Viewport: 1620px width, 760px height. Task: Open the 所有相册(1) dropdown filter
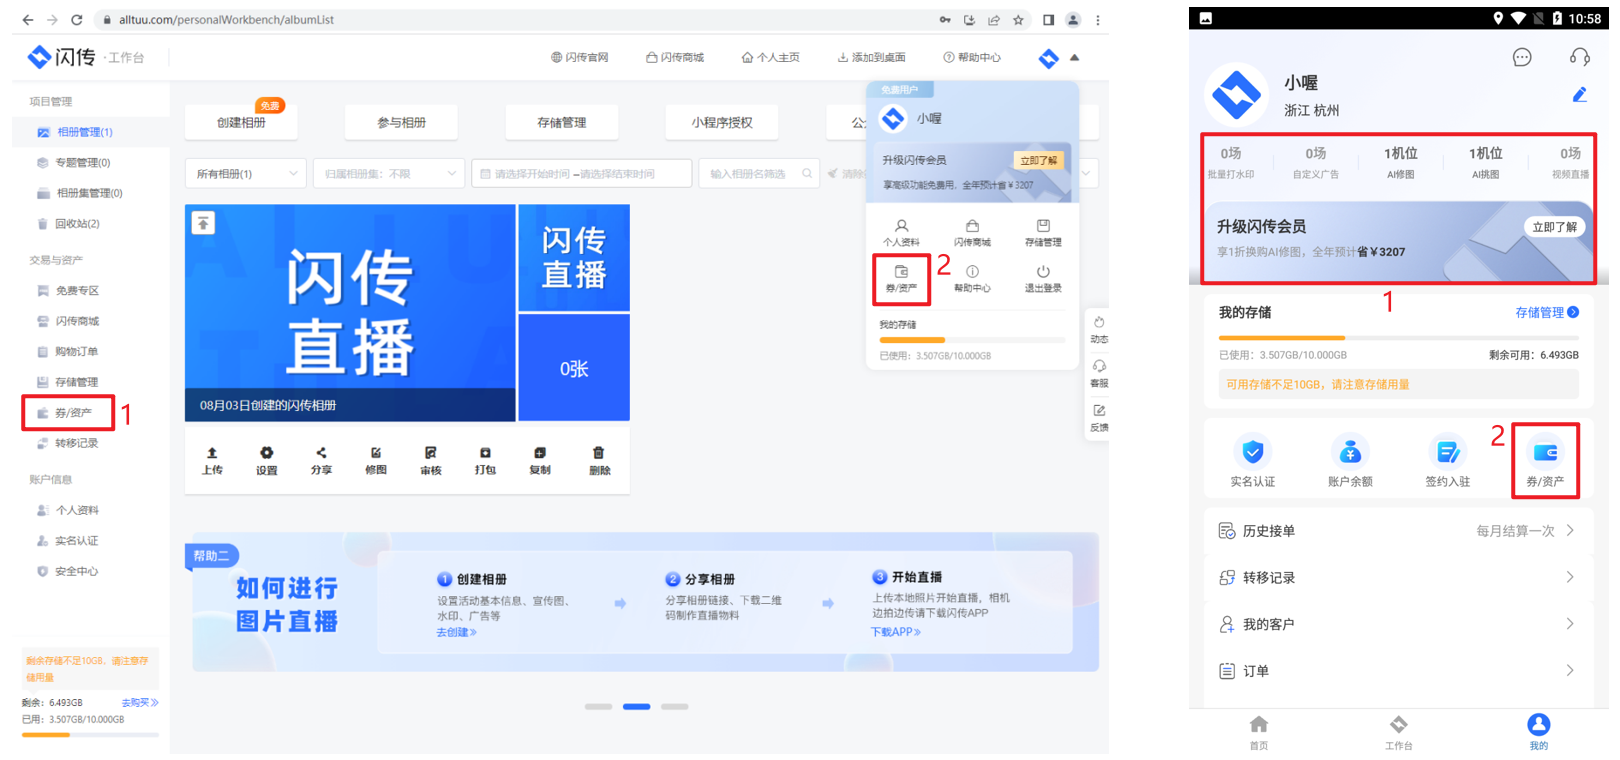tap(246, 174)
